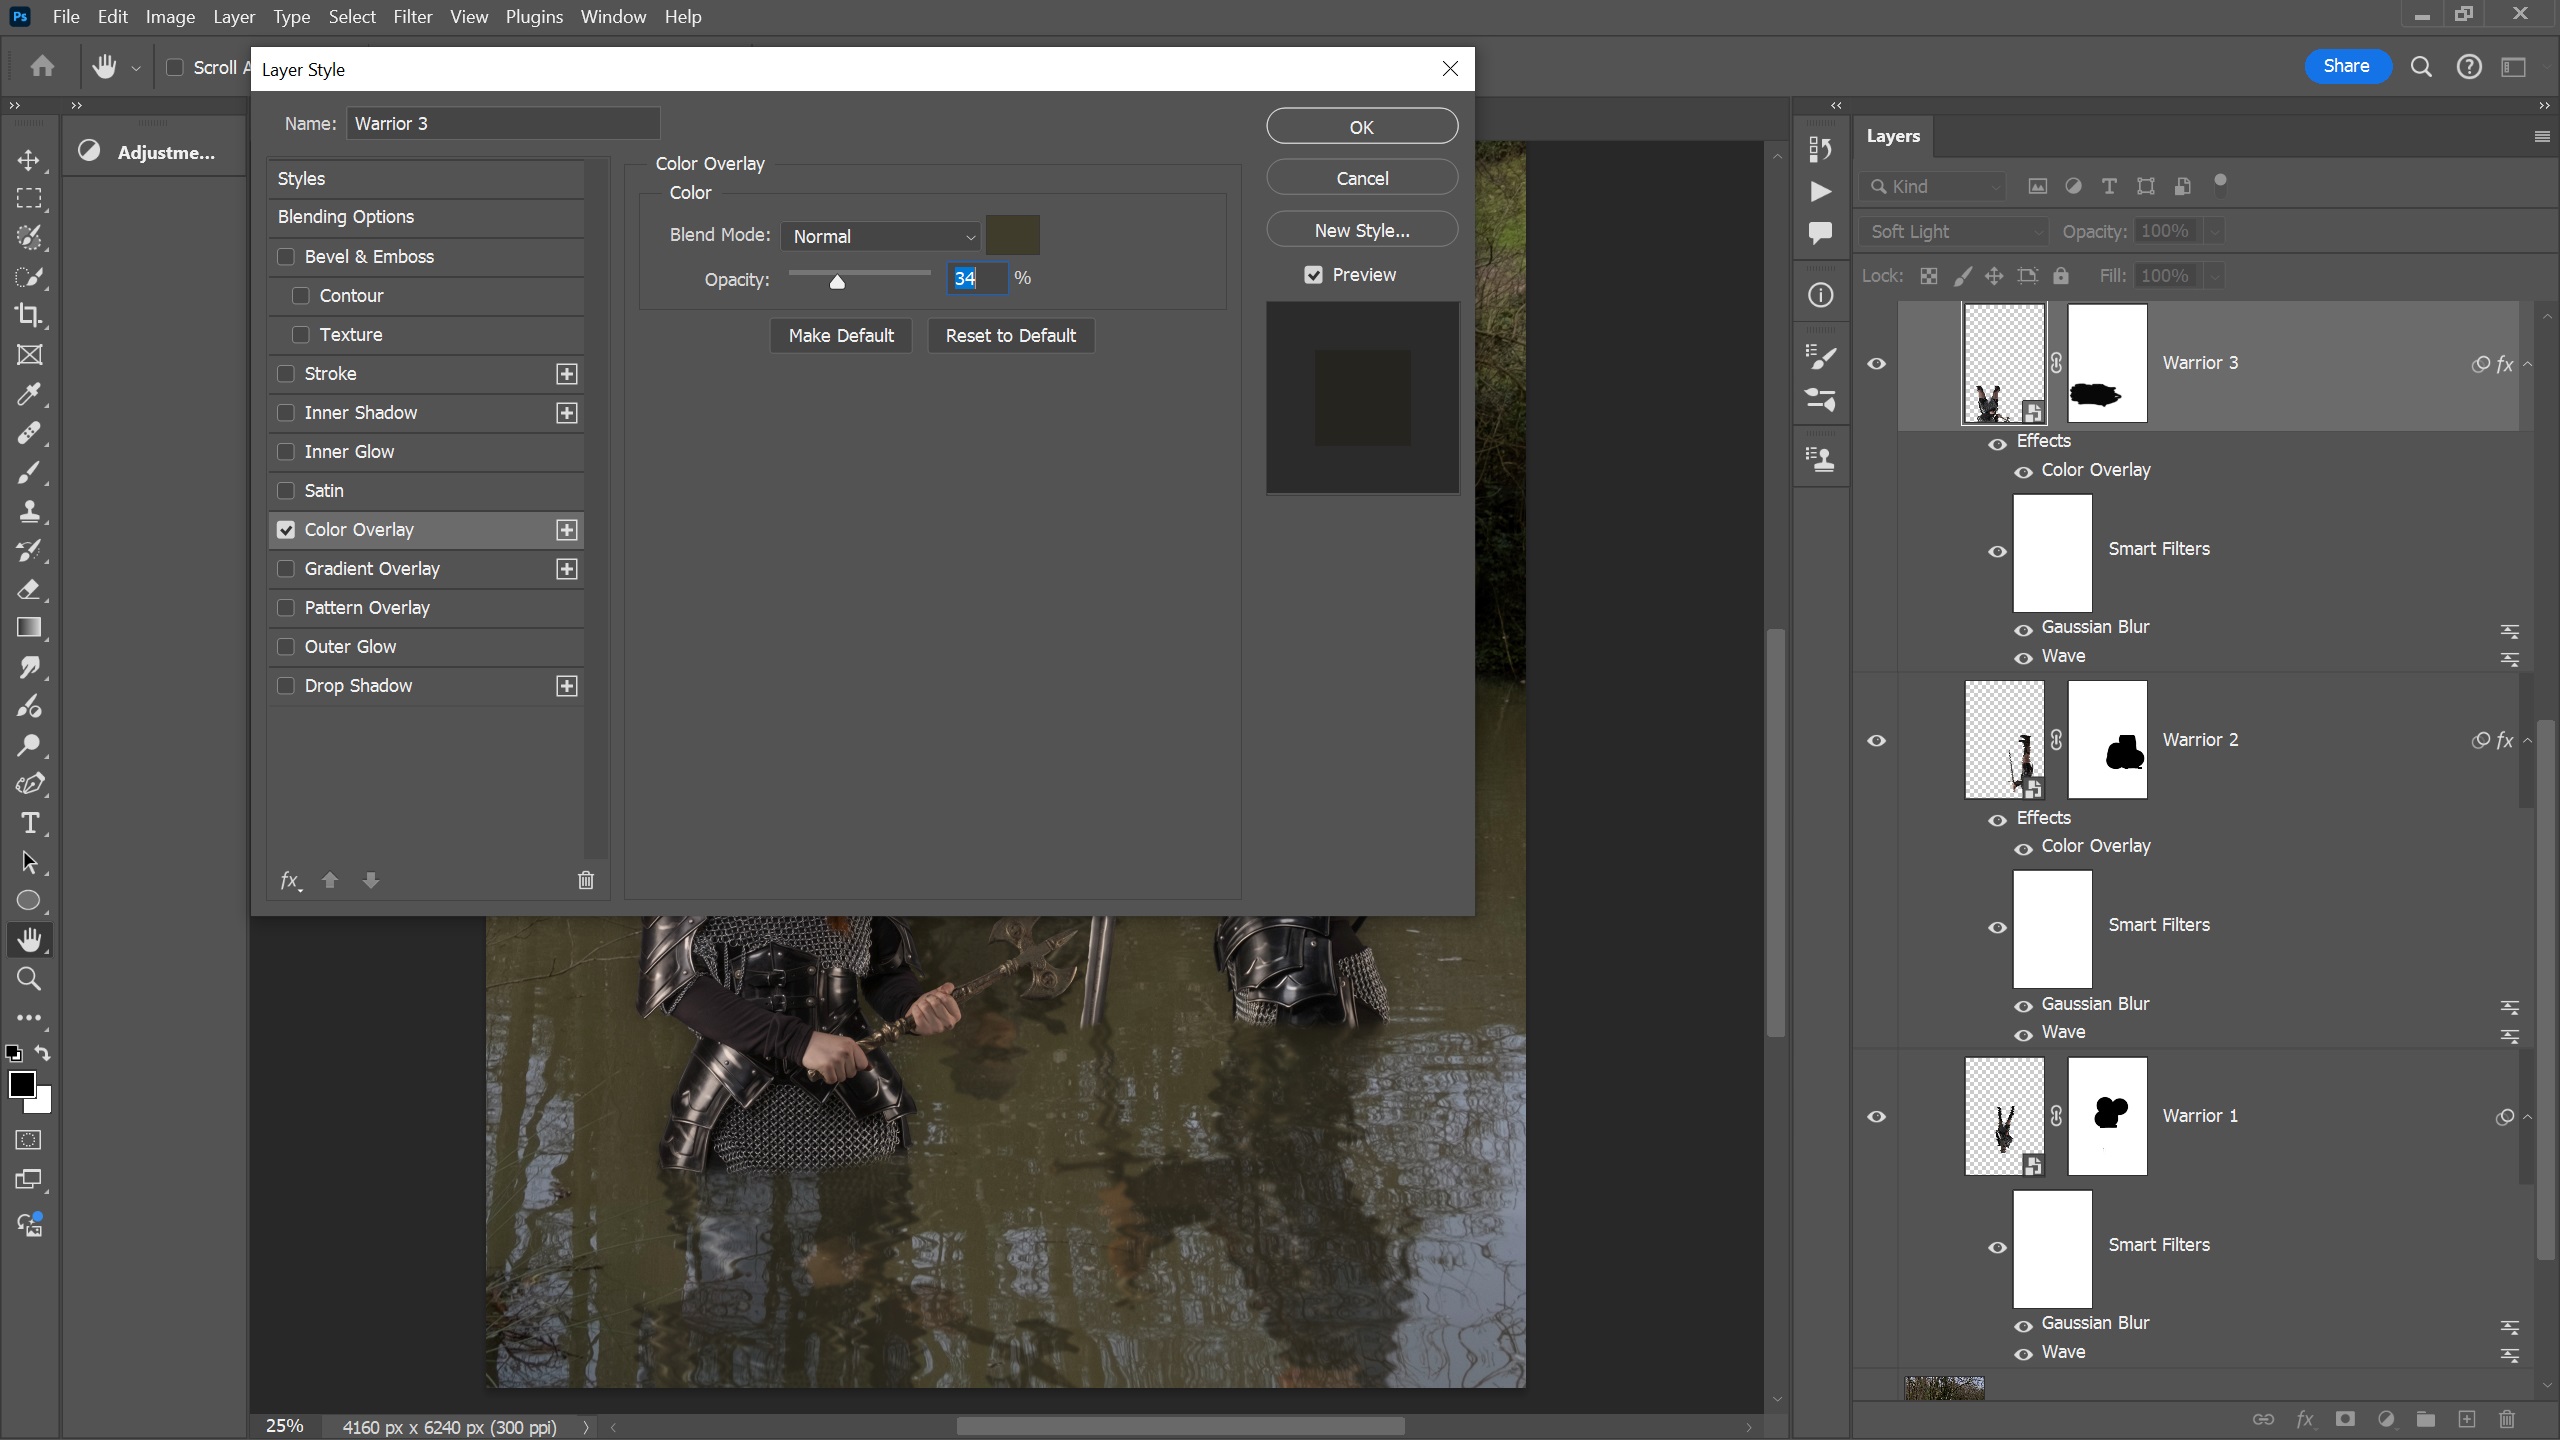Open the Soft Light layer blend dropdown
Screen dimensions: 2560x1440
tap(1955, 231)
